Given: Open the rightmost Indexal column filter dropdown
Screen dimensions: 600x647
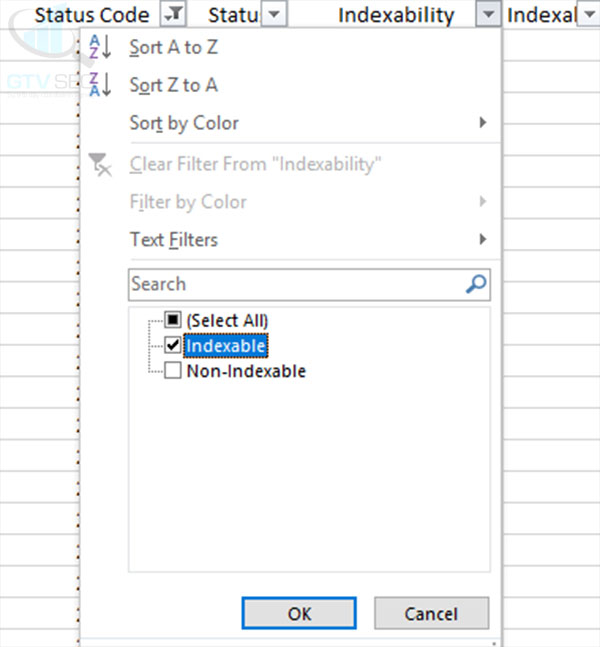Looking at the screenshot, I should [588, 15].
